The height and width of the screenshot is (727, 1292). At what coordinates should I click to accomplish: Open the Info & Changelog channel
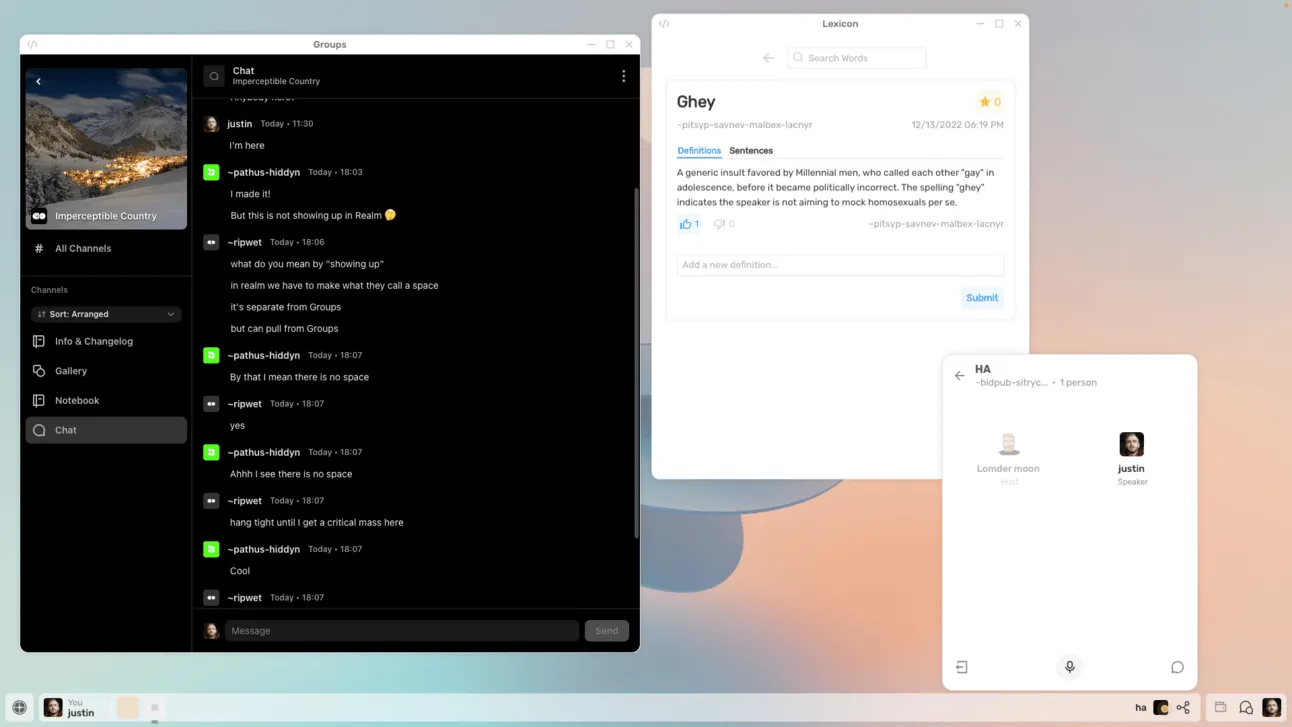[106, 341]
